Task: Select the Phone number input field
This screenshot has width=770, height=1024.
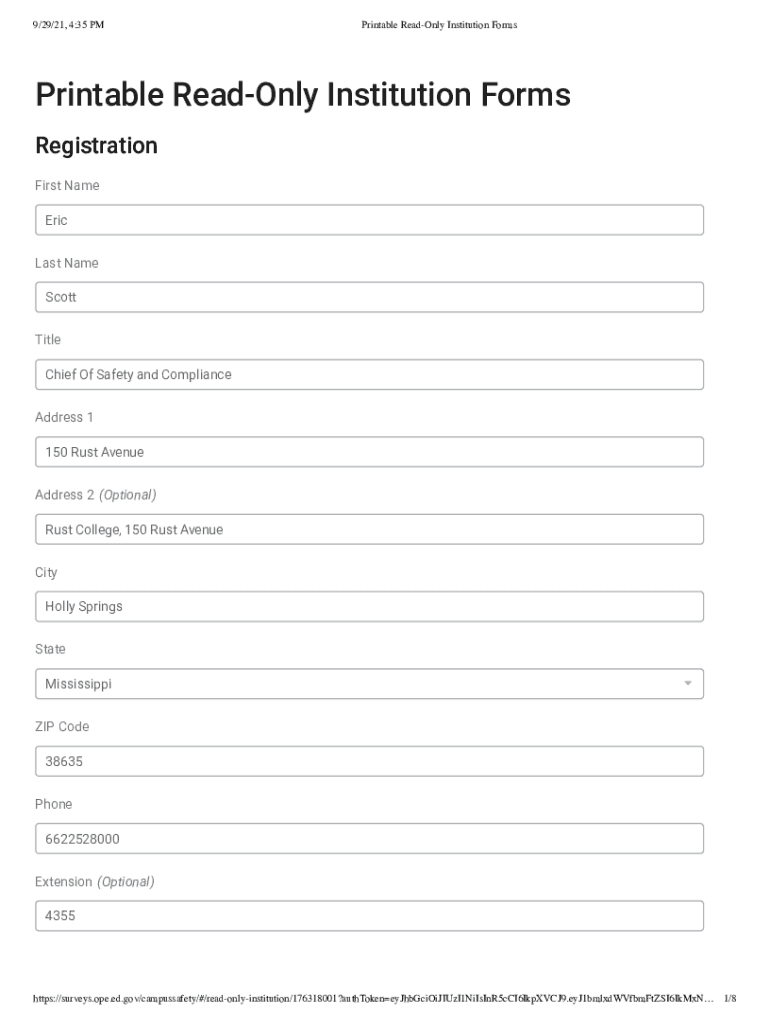Action: click(x=369, y=838)
